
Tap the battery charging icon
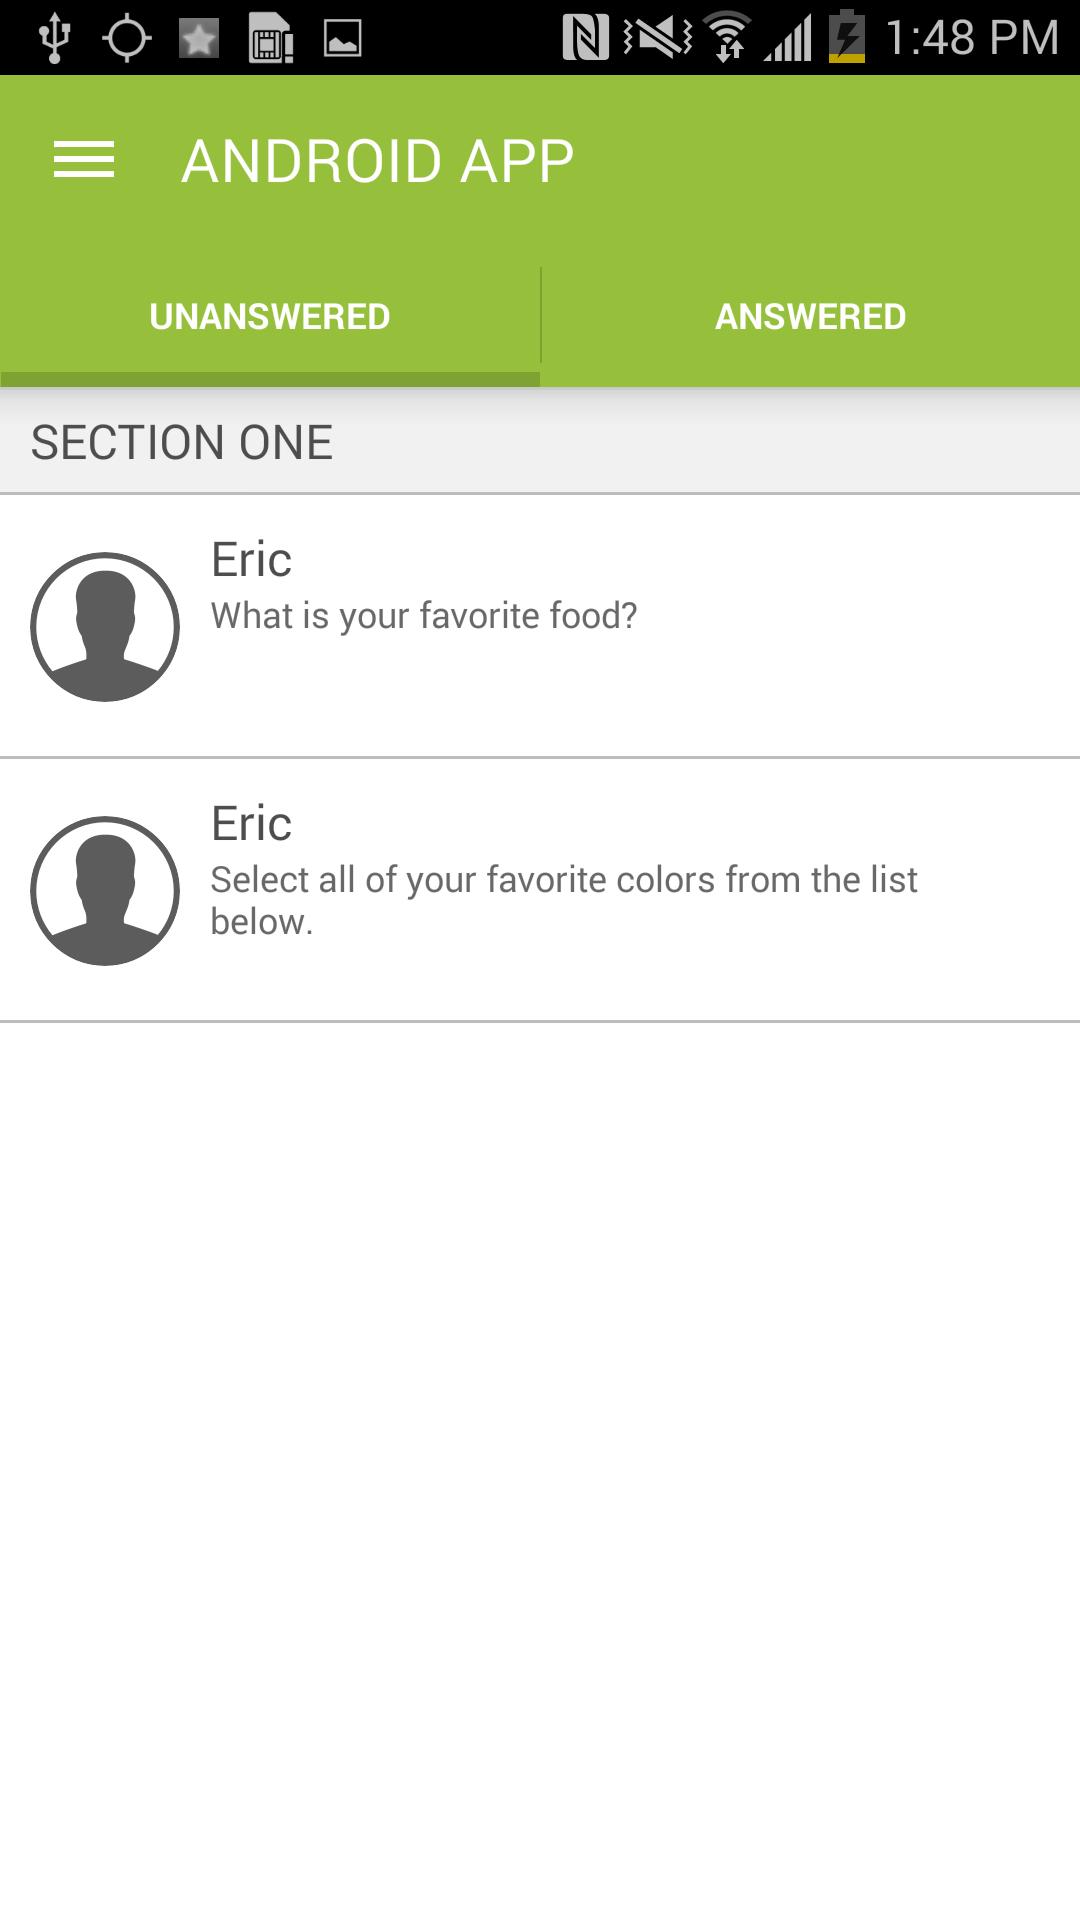pyautogui.click(x=847, y=38)
